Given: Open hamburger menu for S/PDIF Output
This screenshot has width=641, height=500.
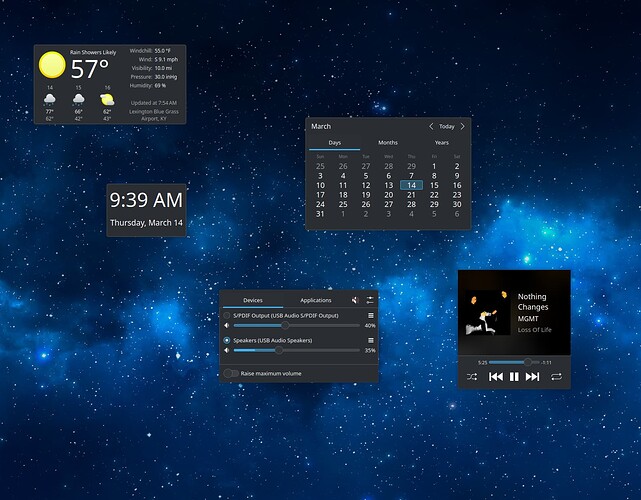Looking at the screenshot, I should click(x=371, y=316).
